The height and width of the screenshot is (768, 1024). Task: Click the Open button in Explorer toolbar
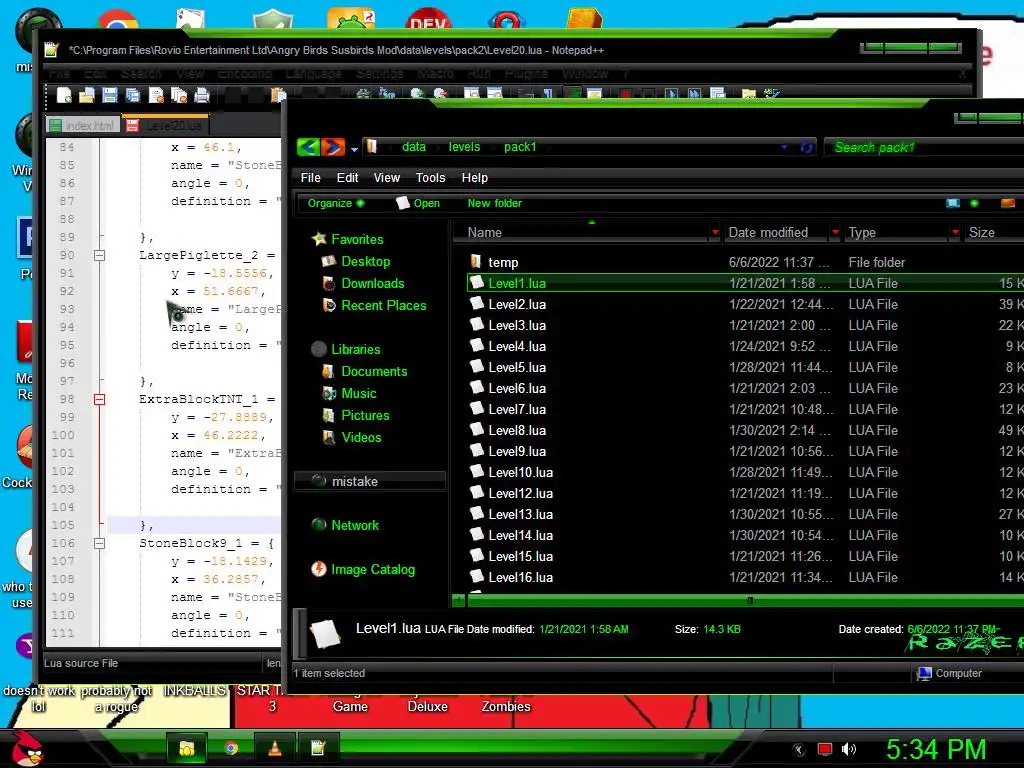pyautogui.click(x=418, y=203)
